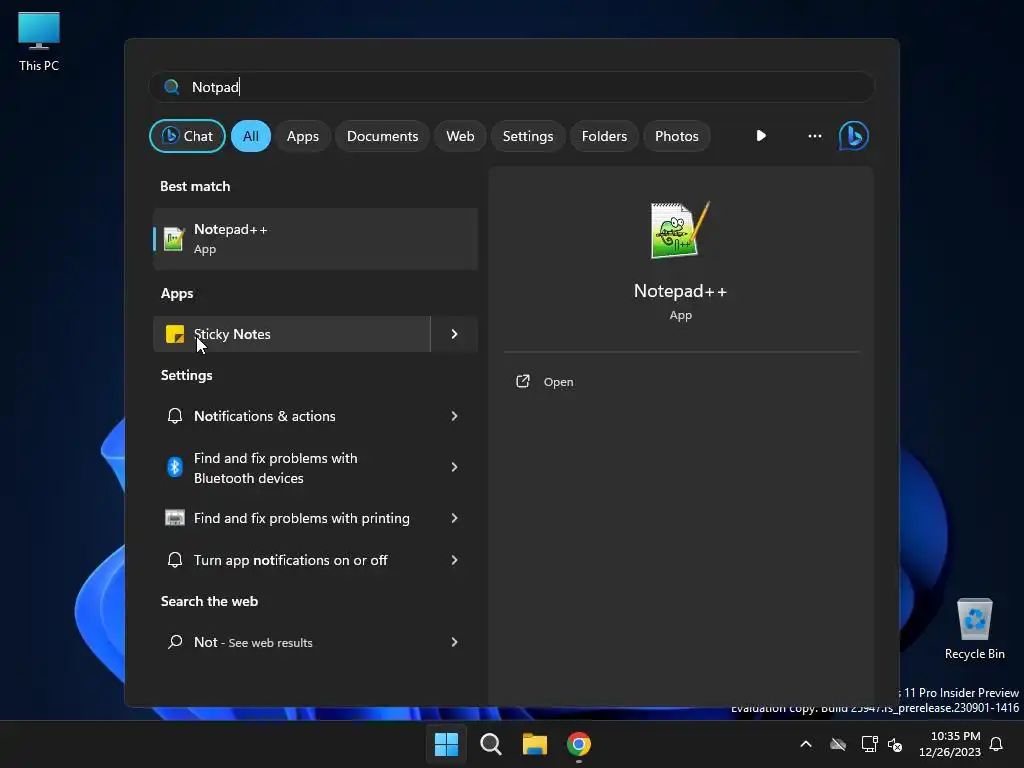Open the Bing Chat filter pill
The width and height of the screenshot is (1024, 768).
[x=187, y=136]
